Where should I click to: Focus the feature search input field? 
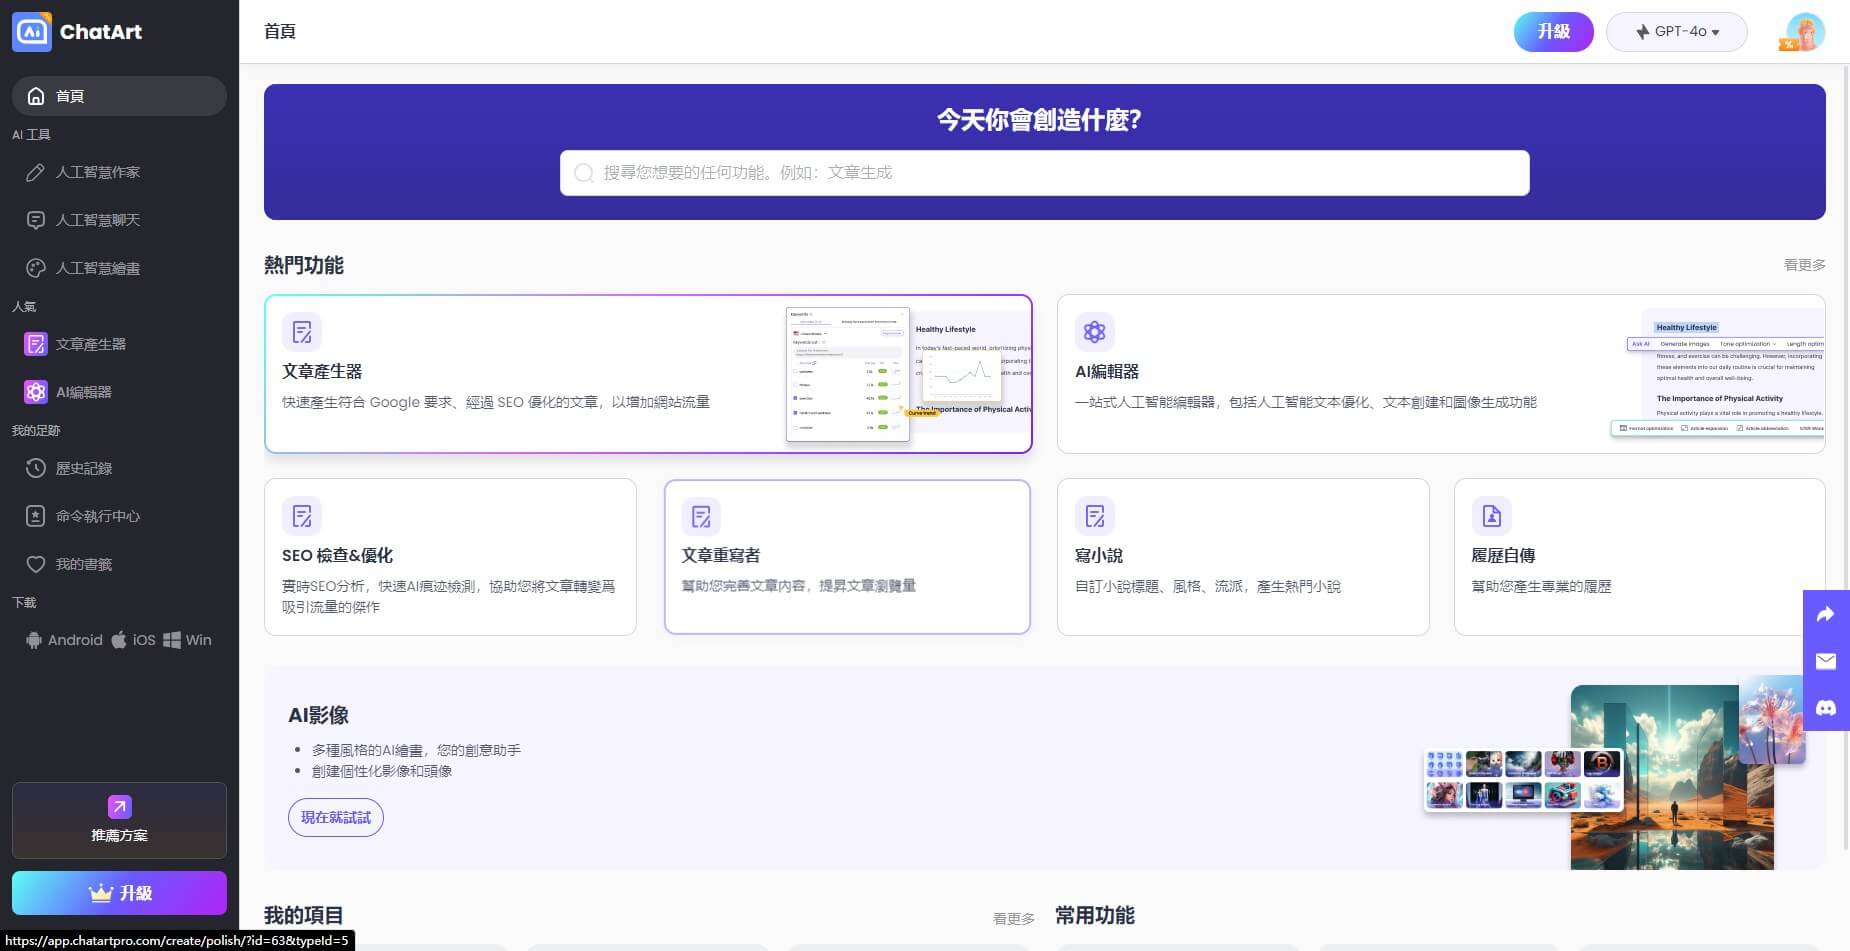pos(1044,173)
